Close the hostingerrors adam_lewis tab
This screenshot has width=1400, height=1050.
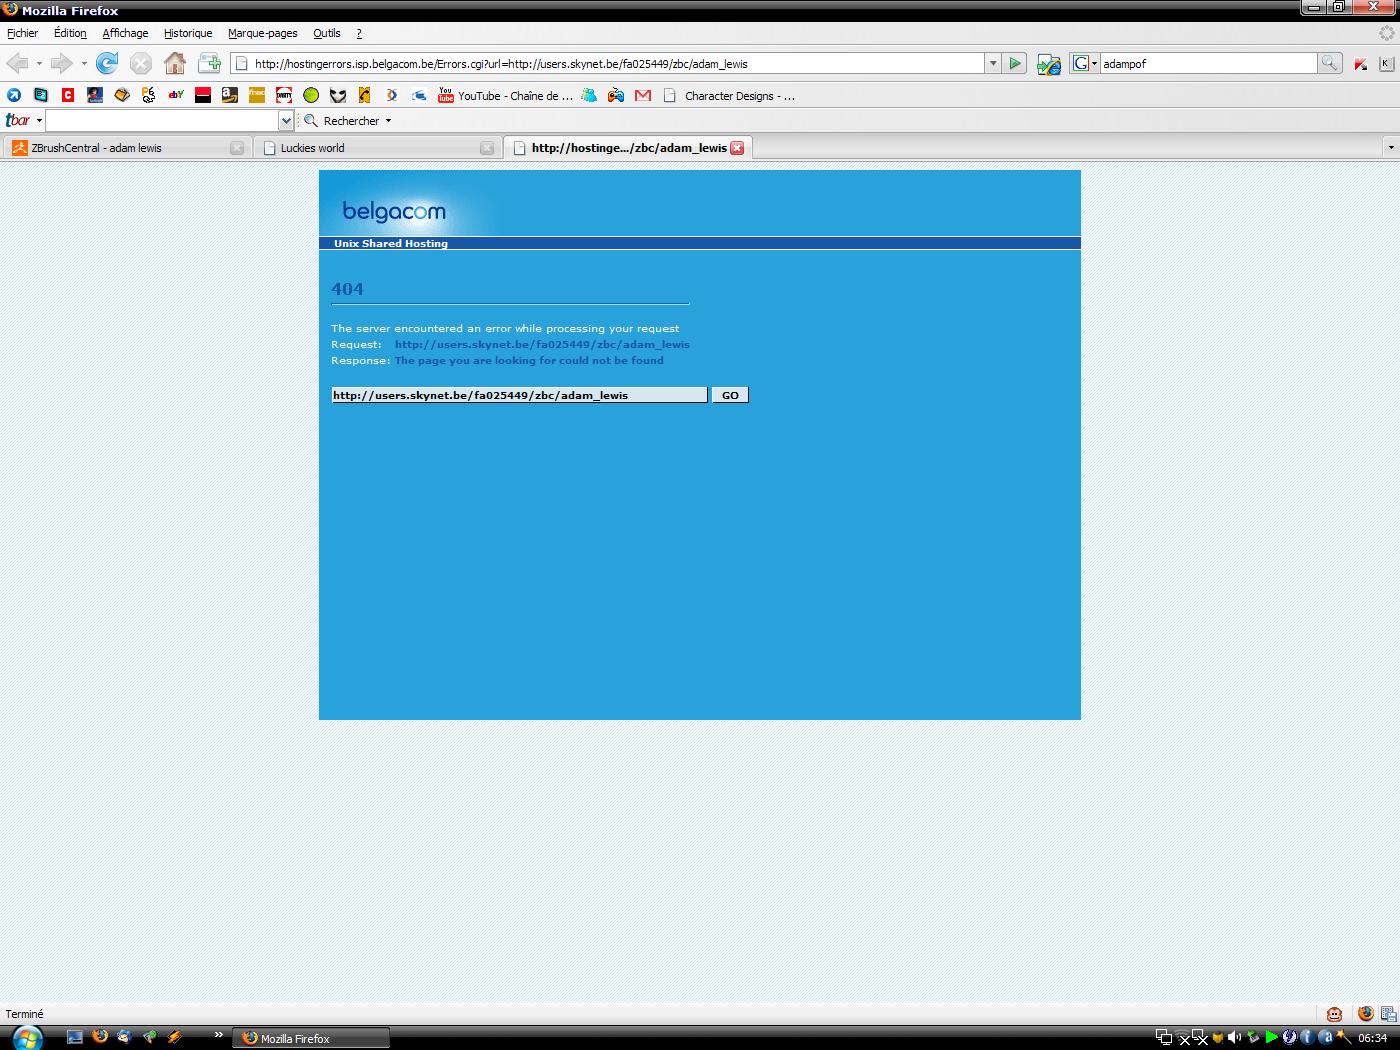click(737, 148)
